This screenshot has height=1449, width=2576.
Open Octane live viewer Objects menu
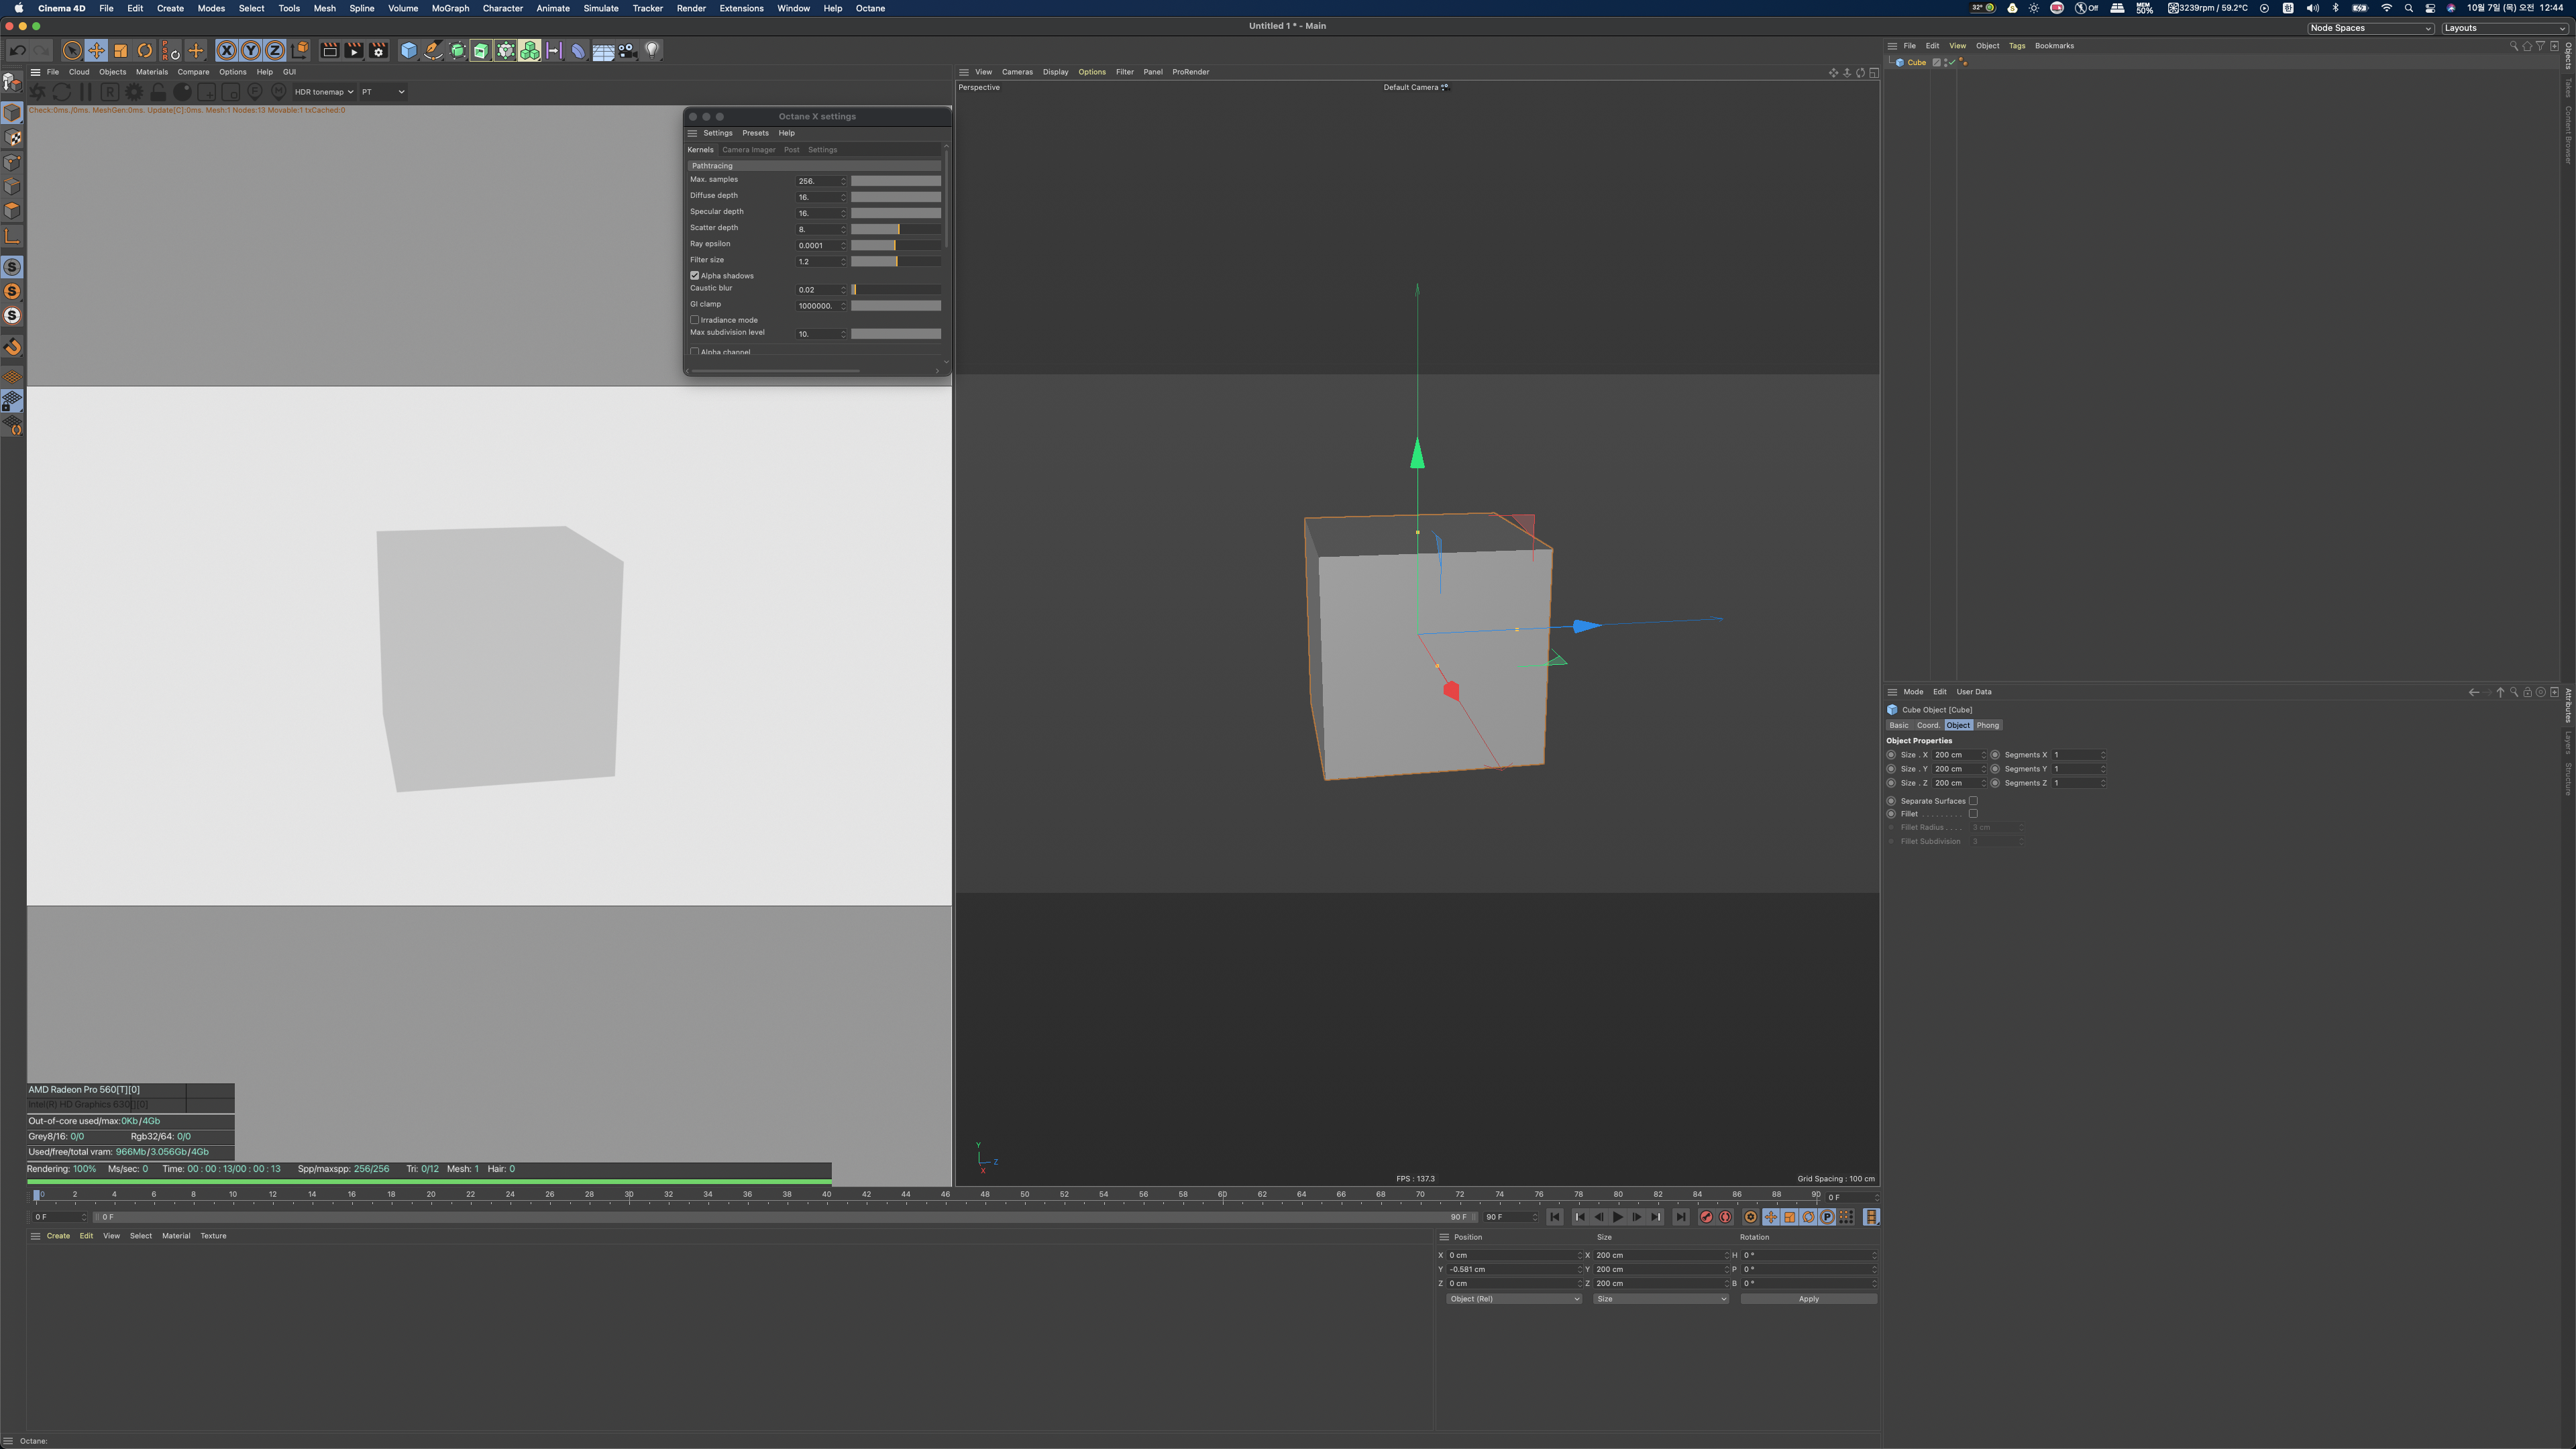click(112, 72)
